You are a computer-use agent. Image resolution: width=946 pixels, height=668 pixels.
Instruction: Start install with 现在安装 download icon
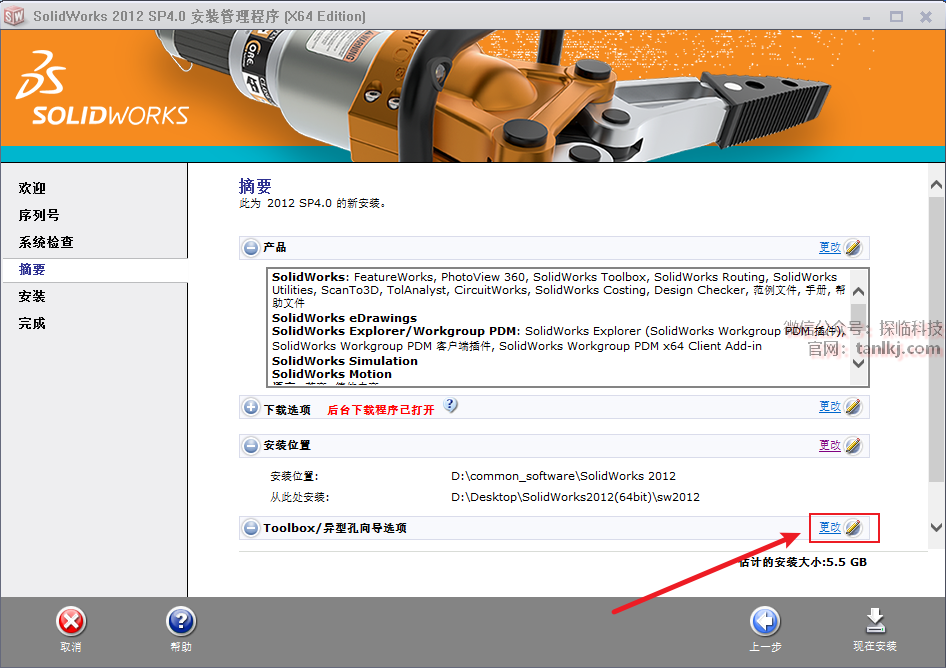(875, 622)
